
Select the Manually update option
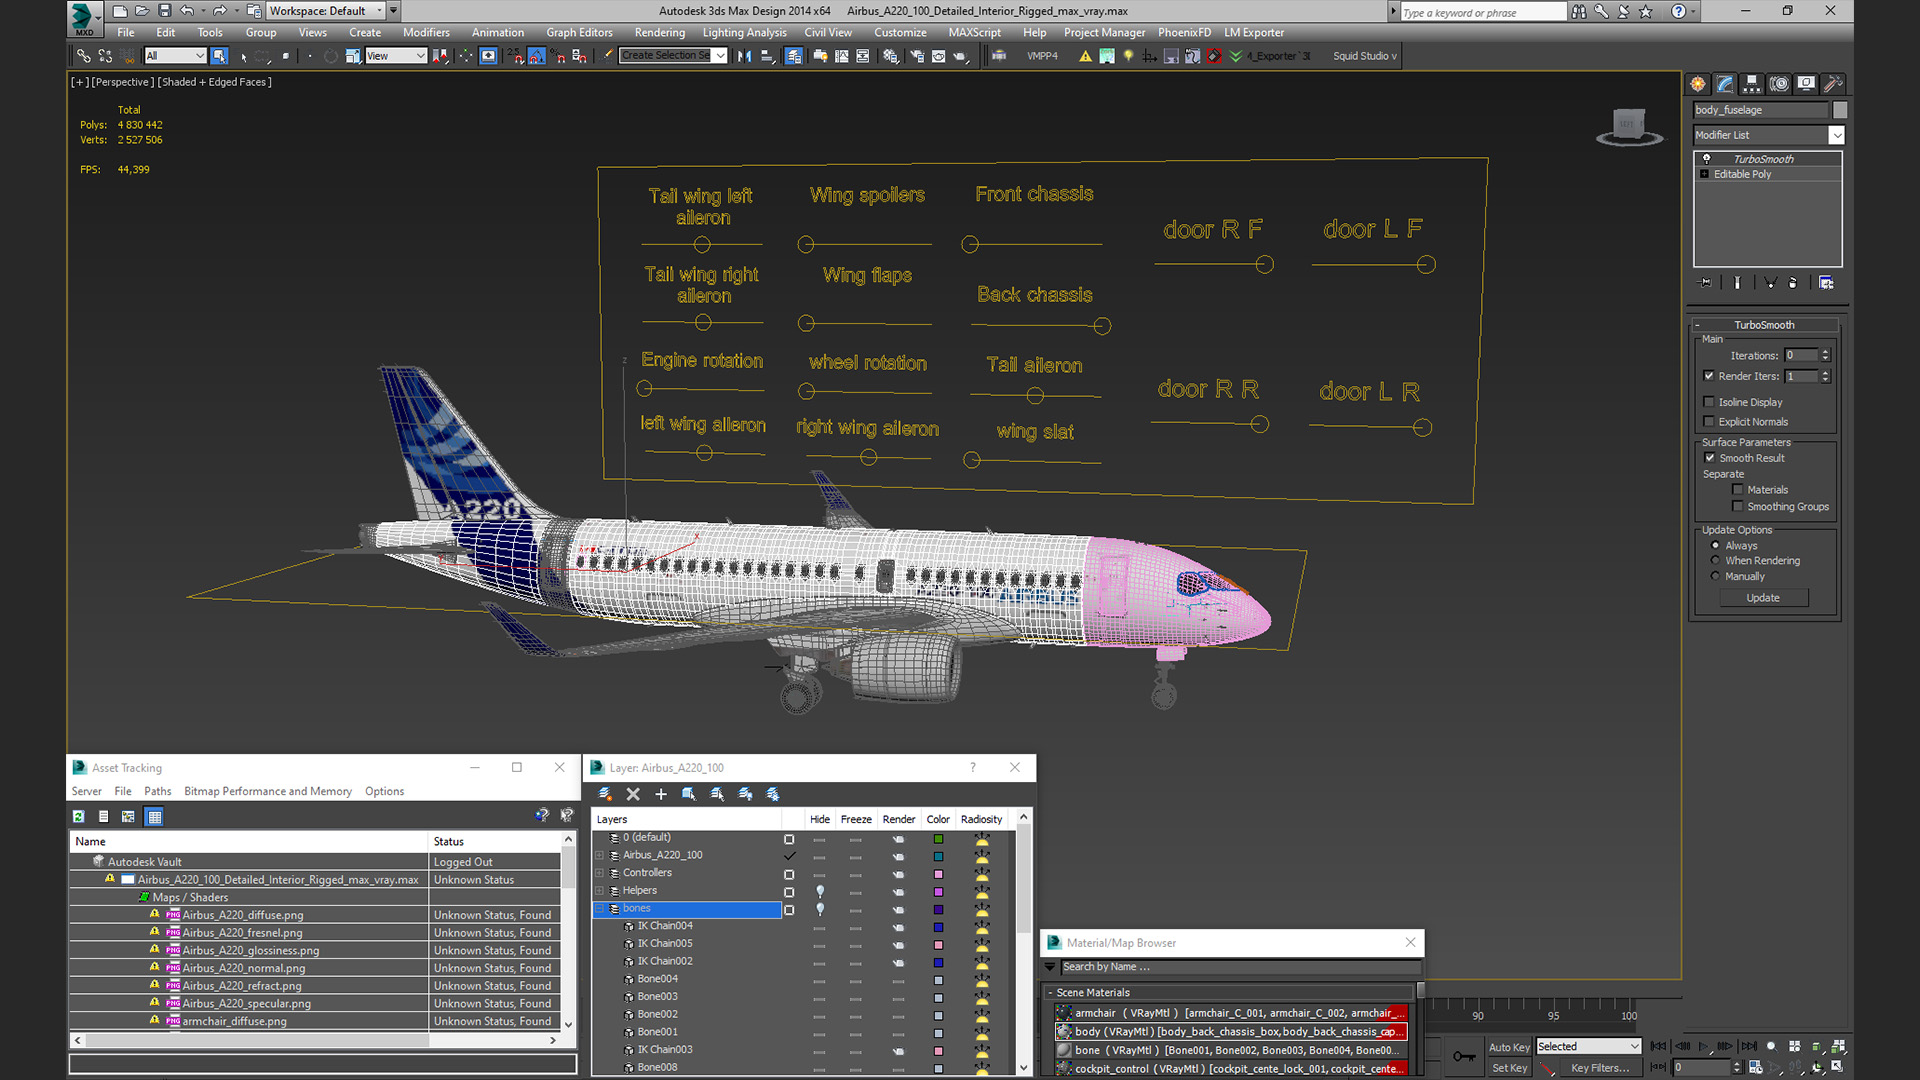pyautogui.click(x=1716, y=577)
